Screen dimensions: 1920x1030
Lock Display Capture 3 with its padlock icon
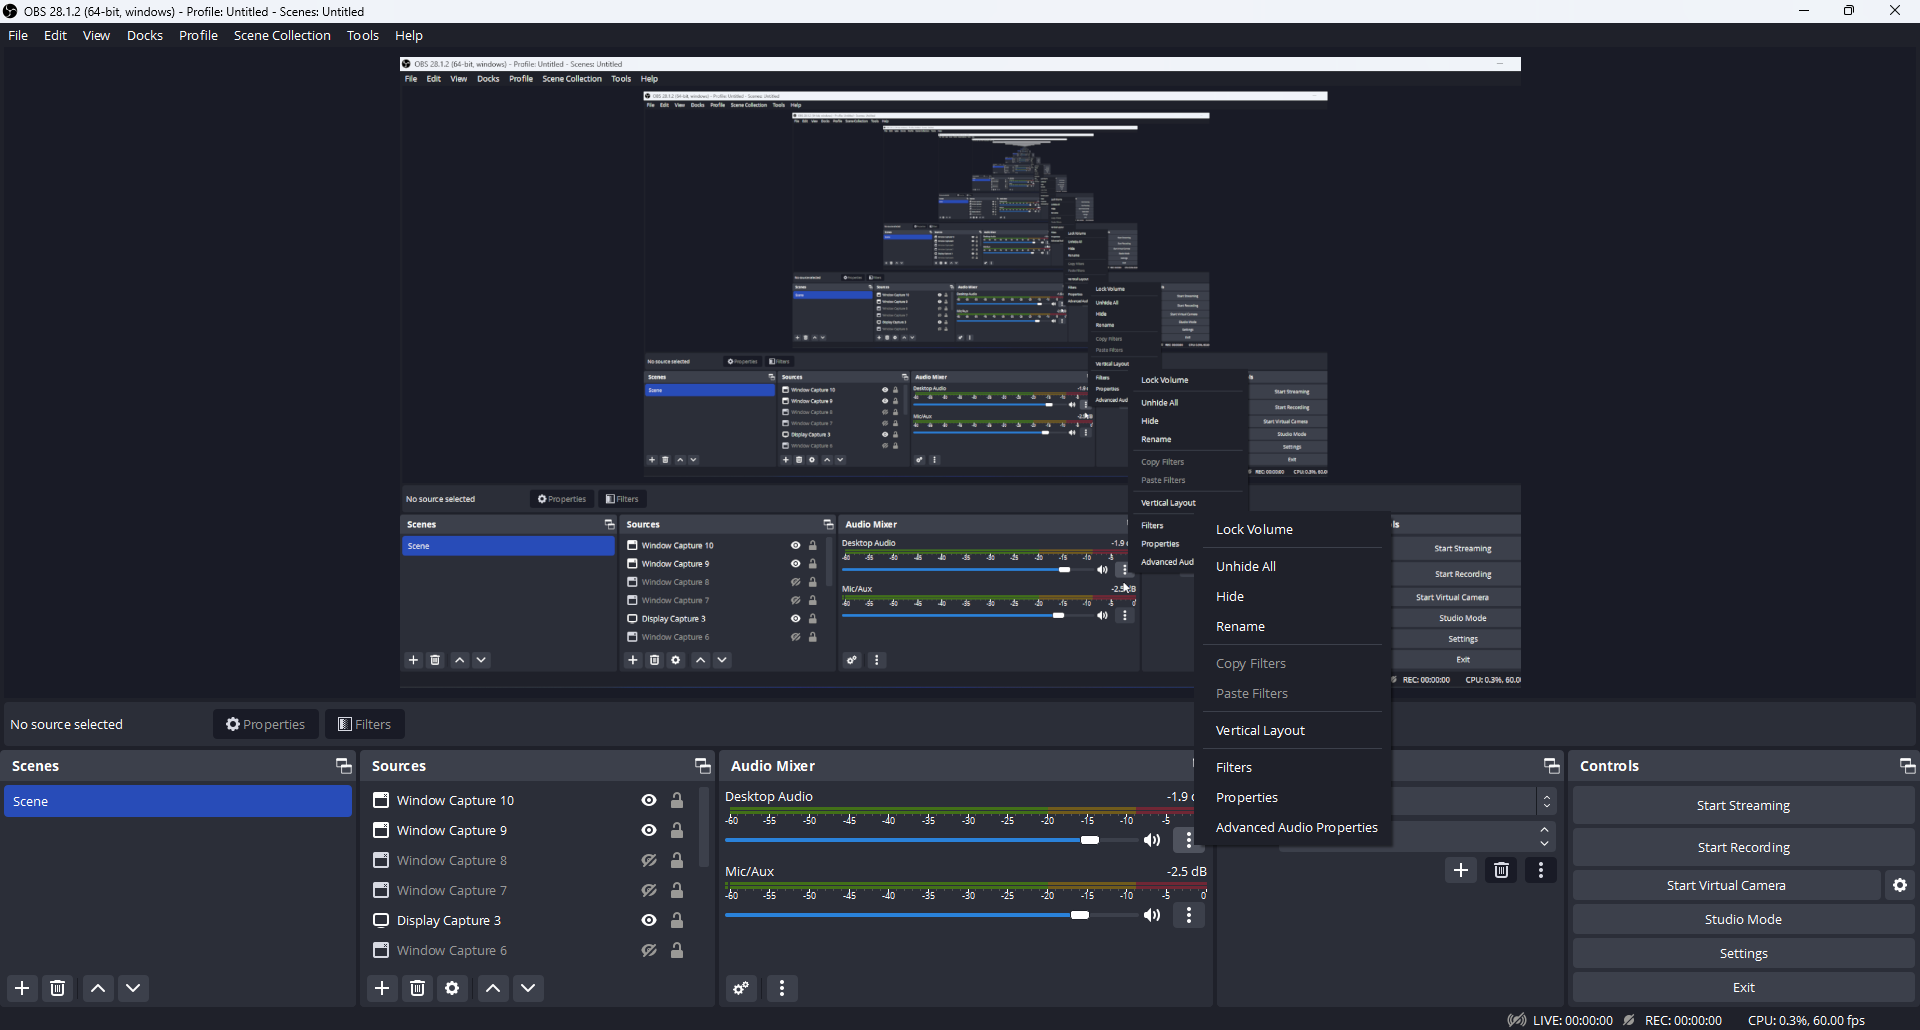coord(677,920)
